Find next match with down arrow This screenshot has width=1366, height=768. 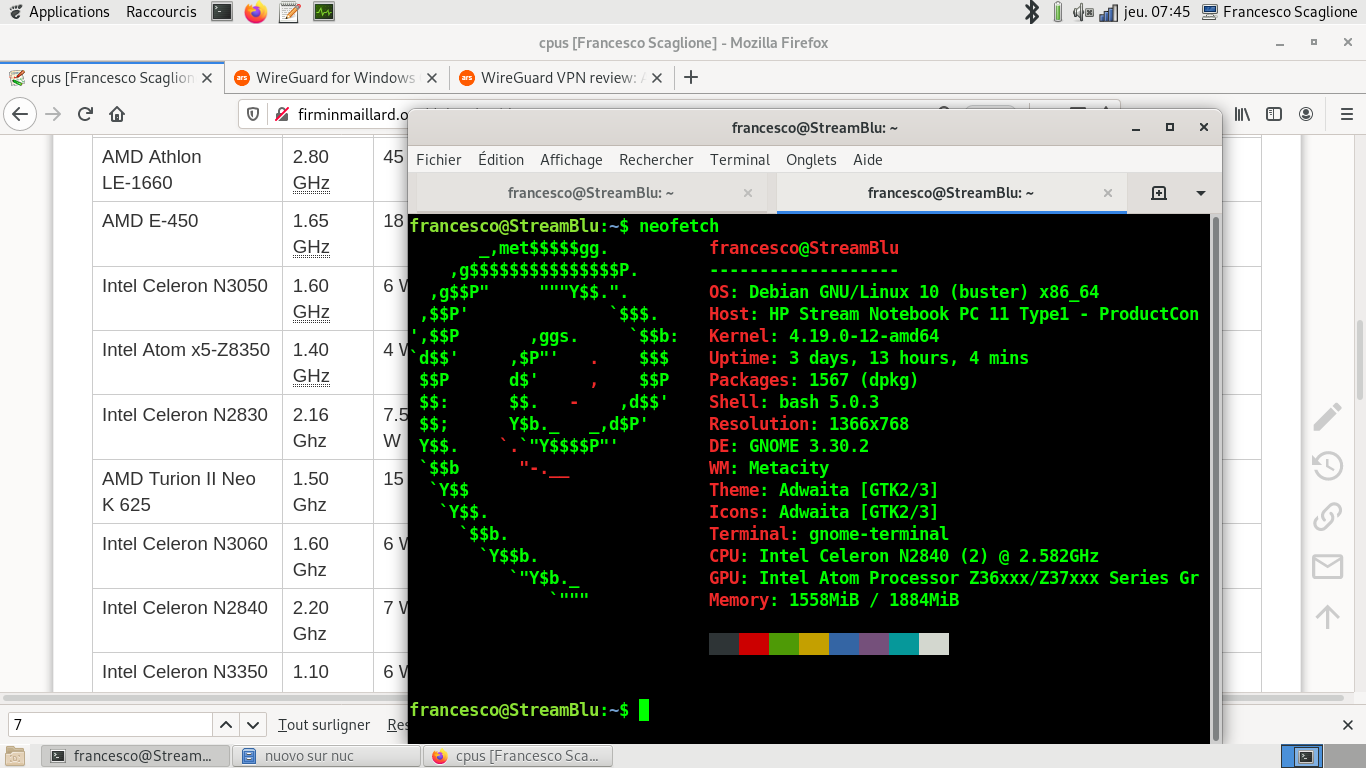pyautogui.click(x=253, y=725)
